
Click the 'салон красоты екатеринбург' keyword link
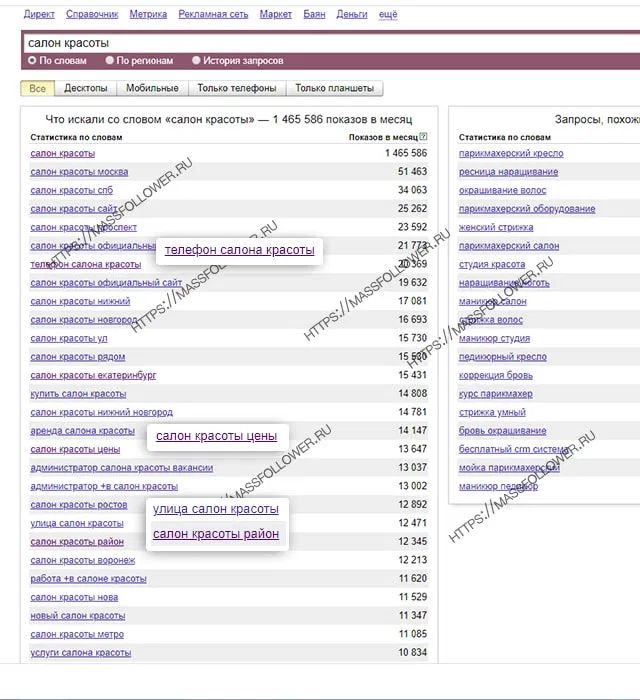93,376
